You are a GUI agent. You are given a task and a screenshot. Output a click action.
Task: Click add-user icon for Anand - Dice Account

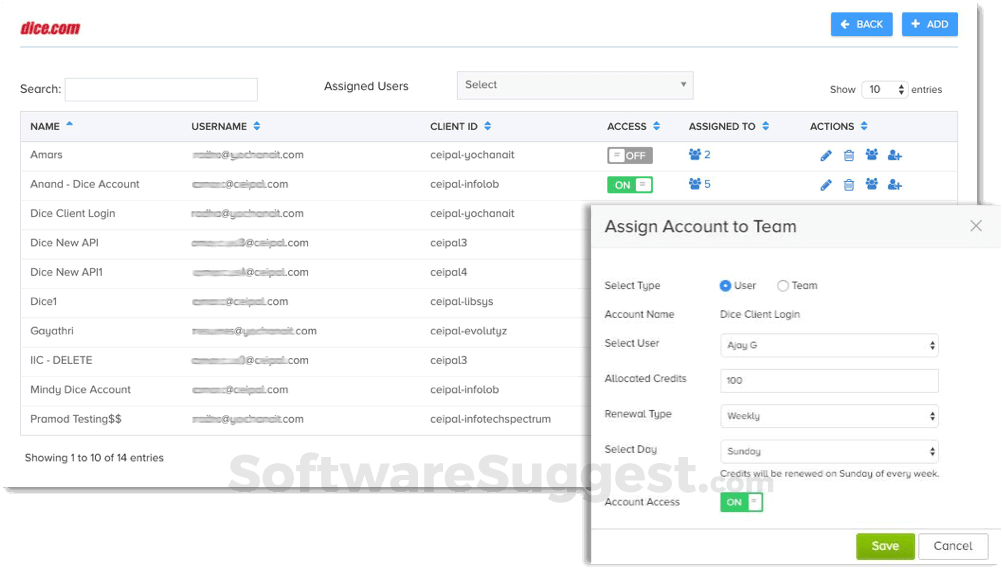point(895,185)
